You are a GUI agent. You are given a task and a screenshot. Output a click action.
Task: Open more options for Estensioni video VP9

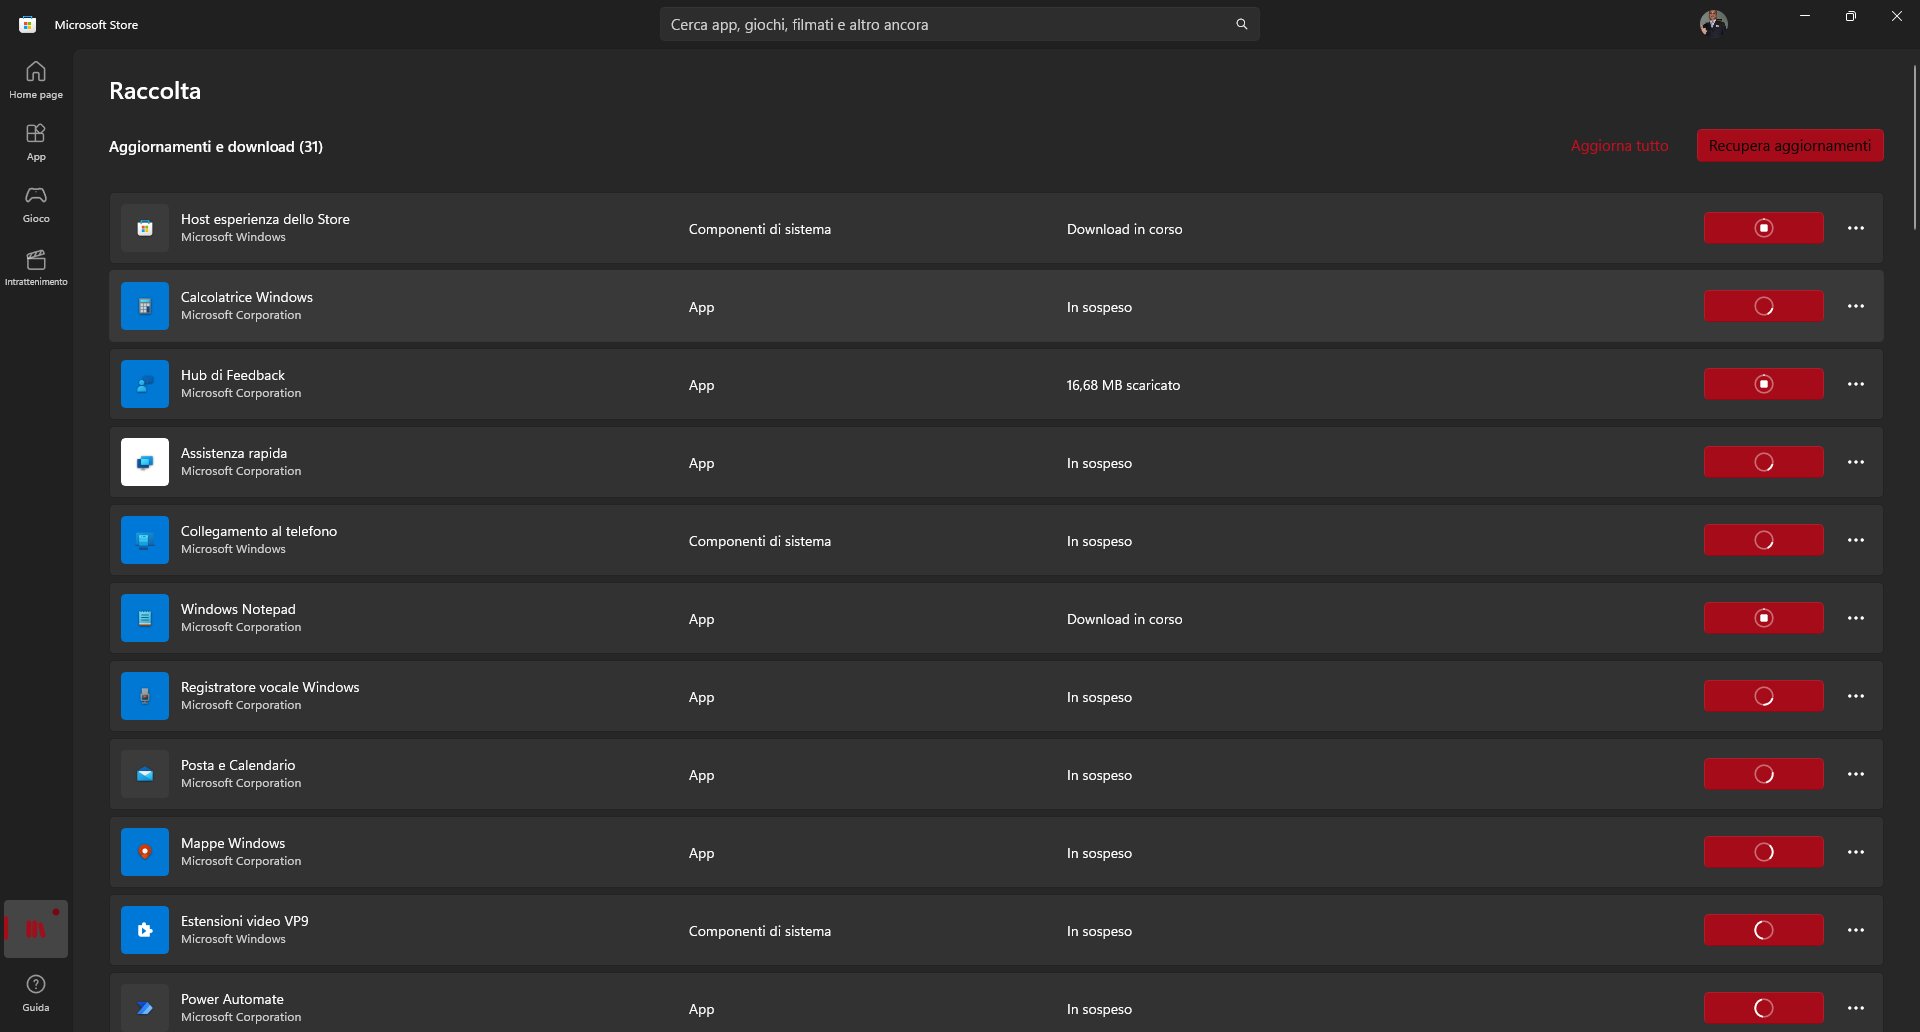pyautogui.click(x=1856, y=930)
